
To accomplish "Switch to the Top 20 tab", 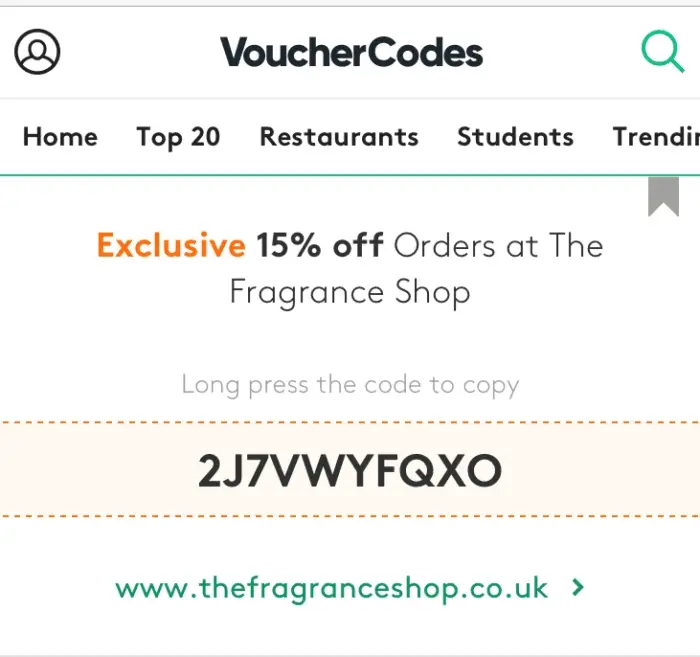I will 178,137.
